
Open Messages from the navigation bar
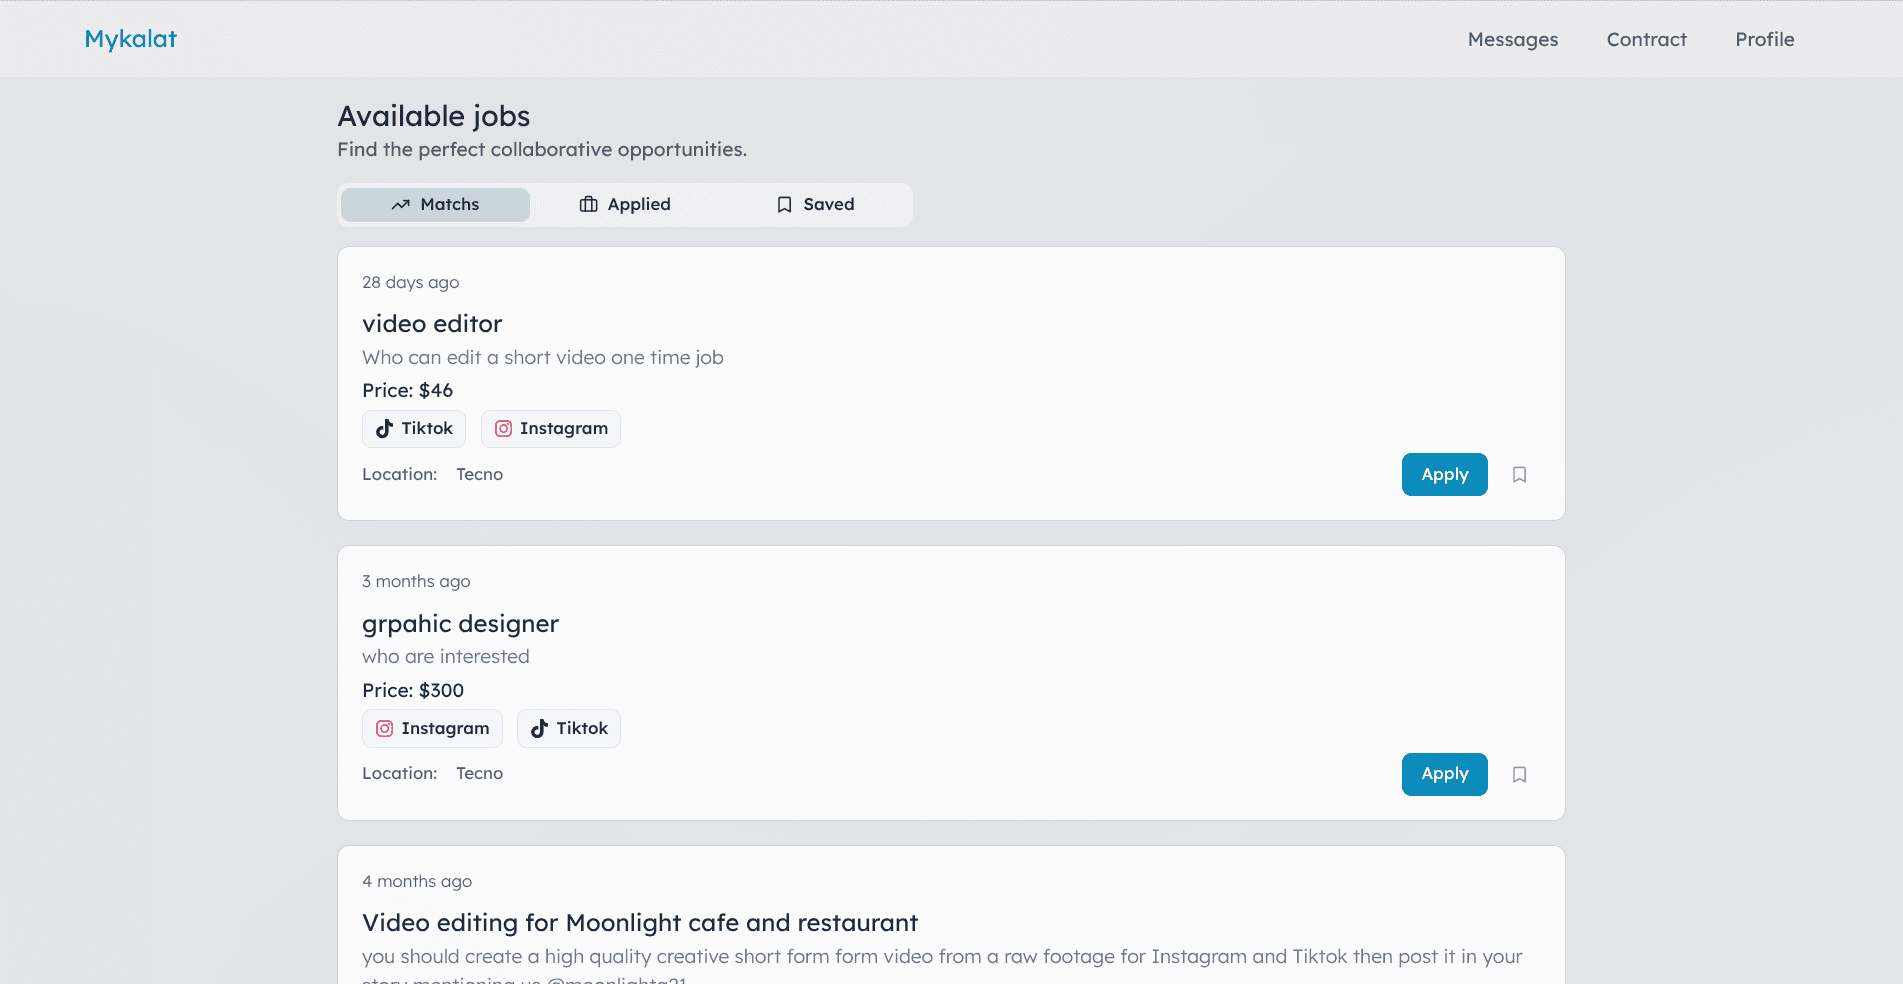point(1512,40)
